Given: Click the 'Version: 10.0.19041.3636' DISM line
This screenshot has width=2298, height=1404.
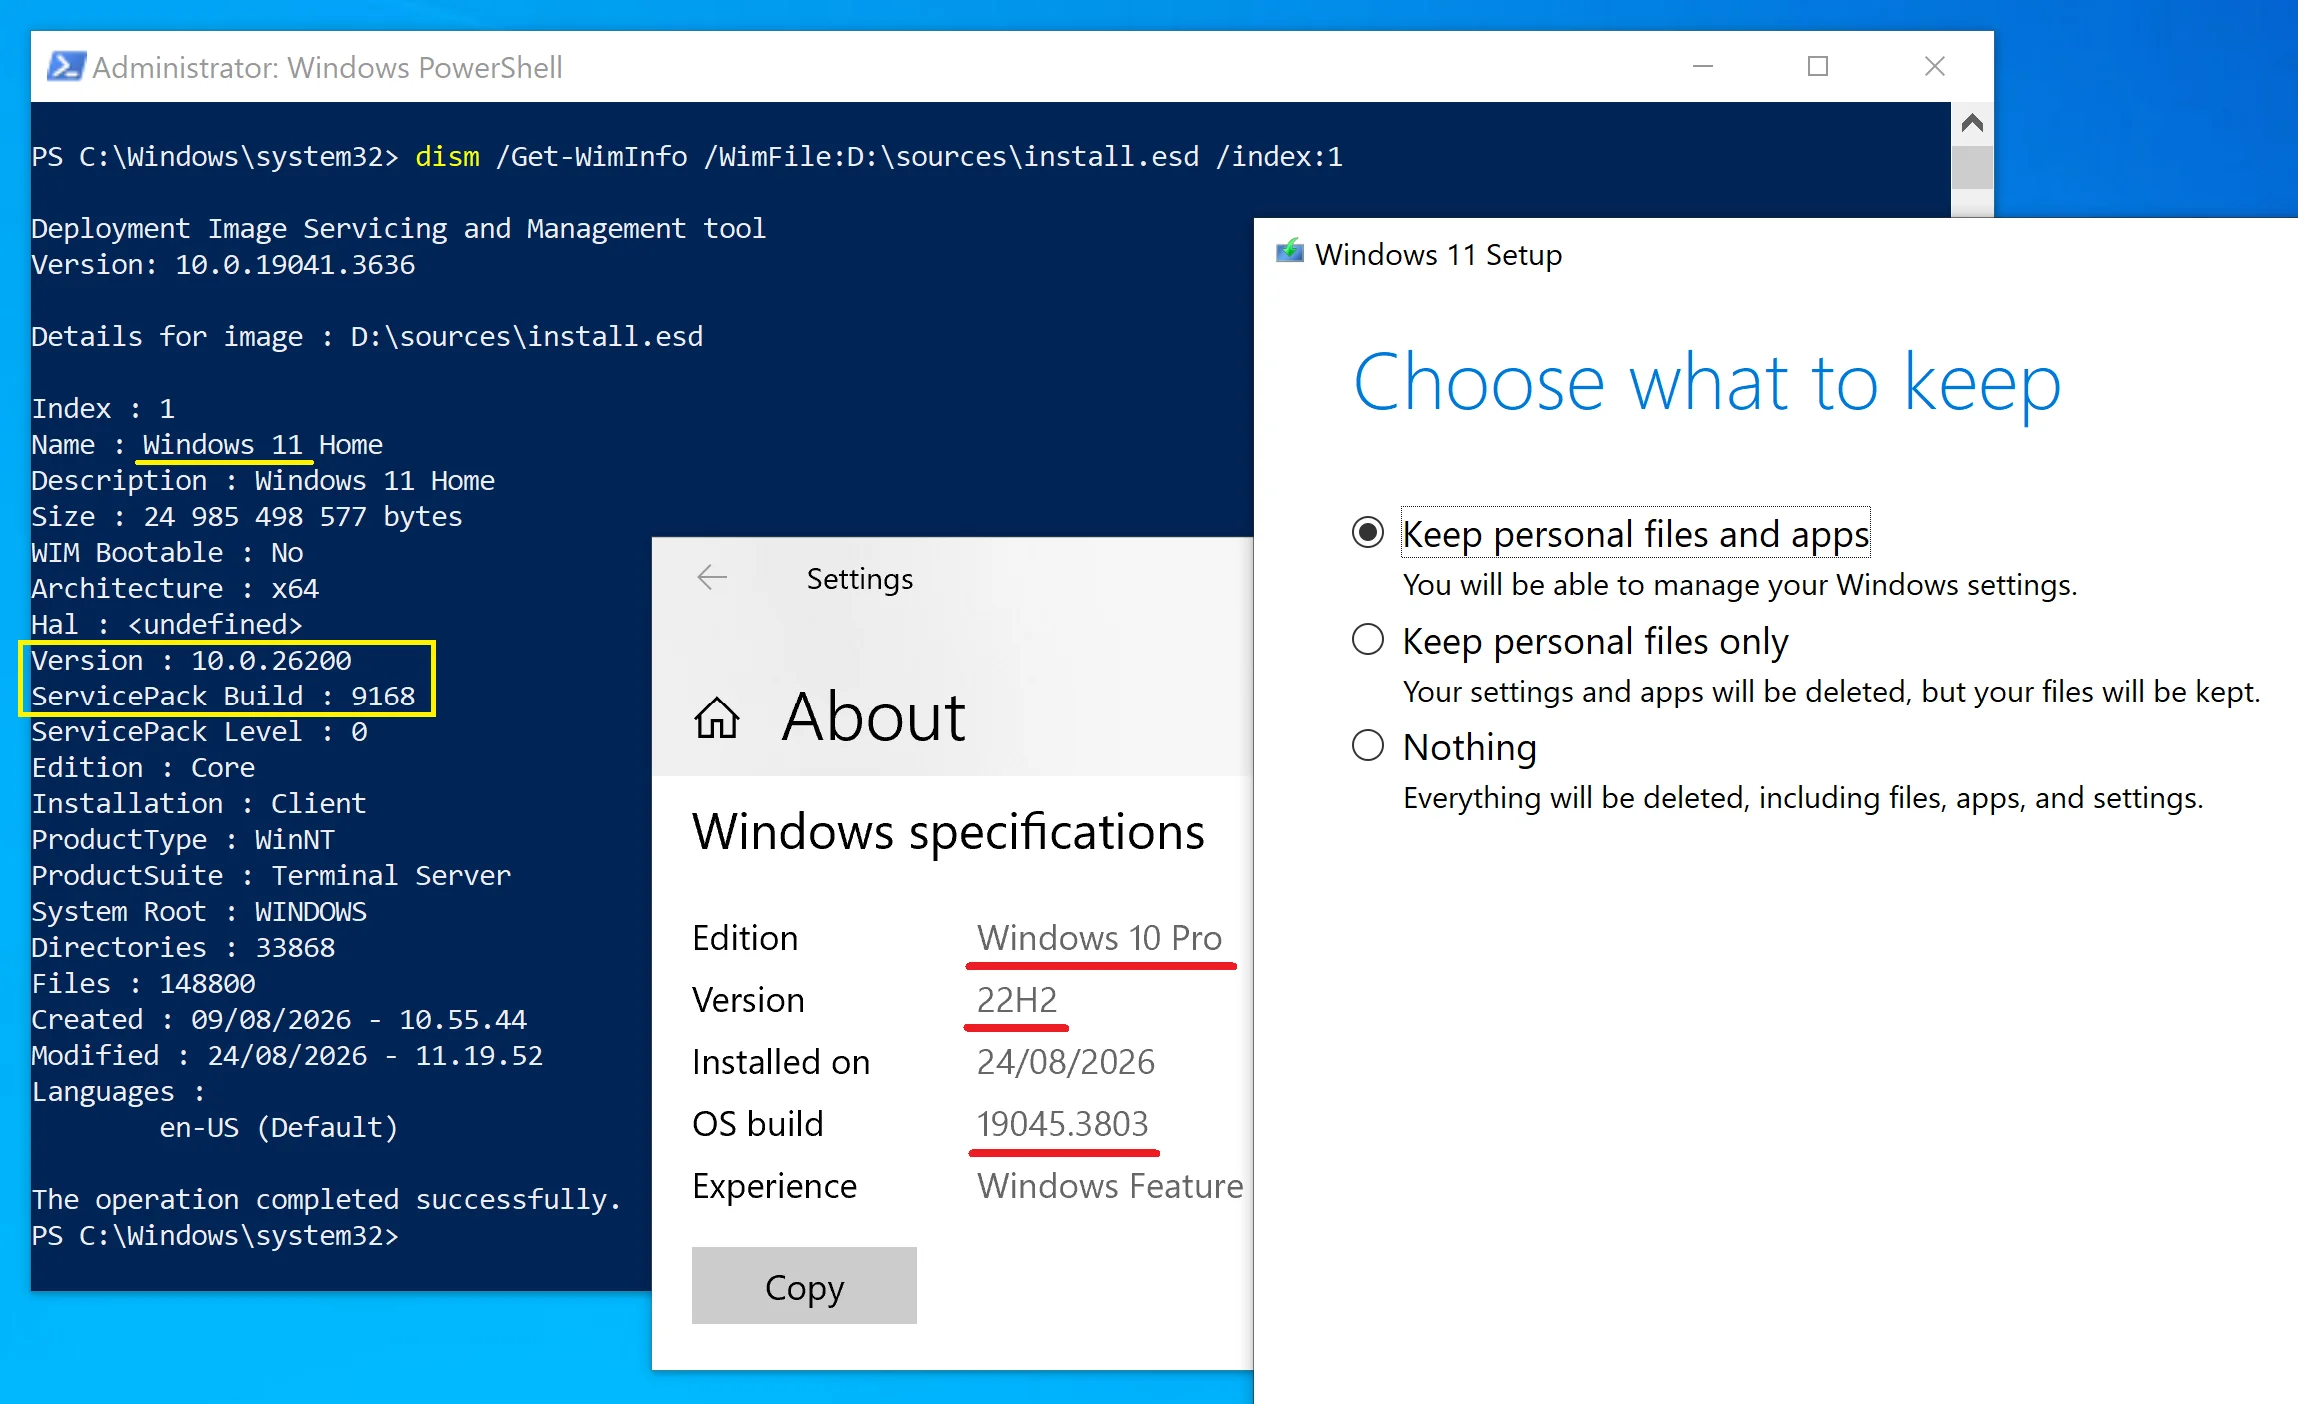Looking at the screenshot, I should tap(223, 265).
